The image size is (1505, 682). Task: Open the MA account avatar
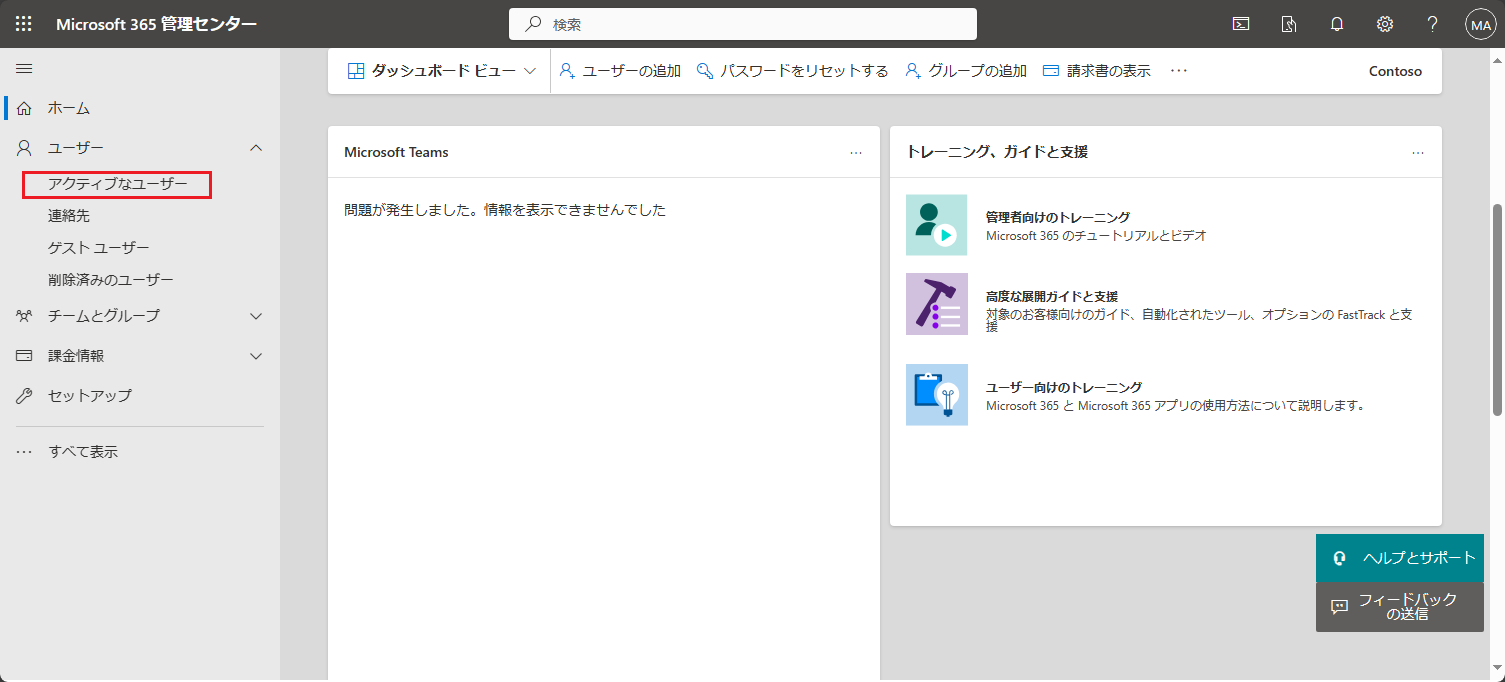(x=1480, y=24)
